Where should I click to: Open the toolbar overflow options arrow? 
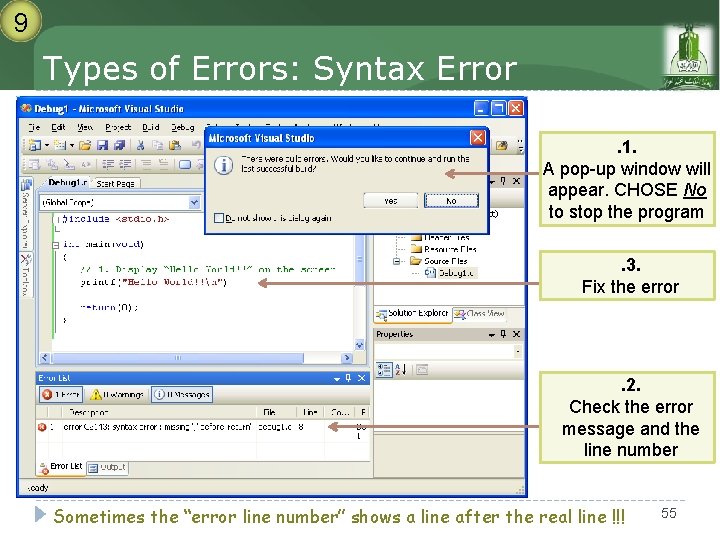(520, 146)
